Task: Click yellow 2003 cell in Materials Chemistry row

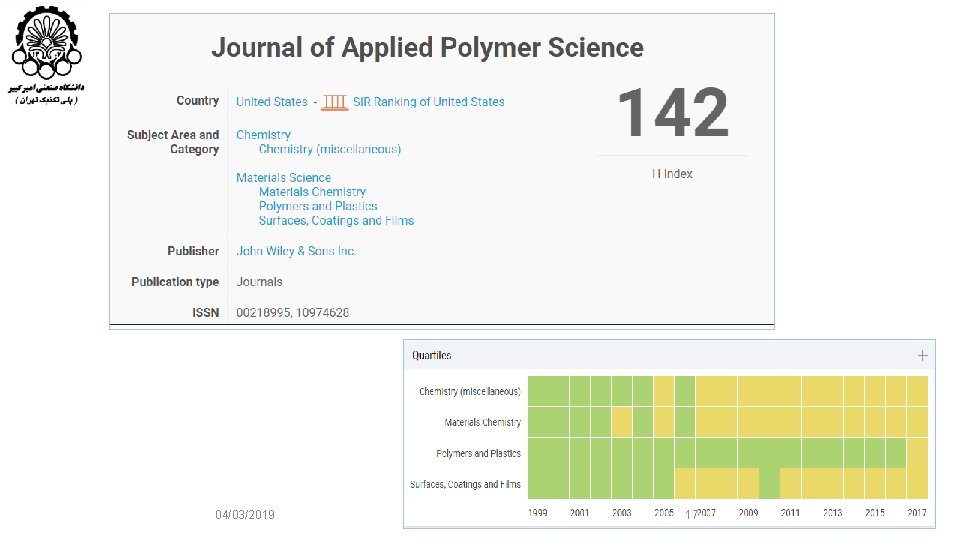Action: click(622, 422)
